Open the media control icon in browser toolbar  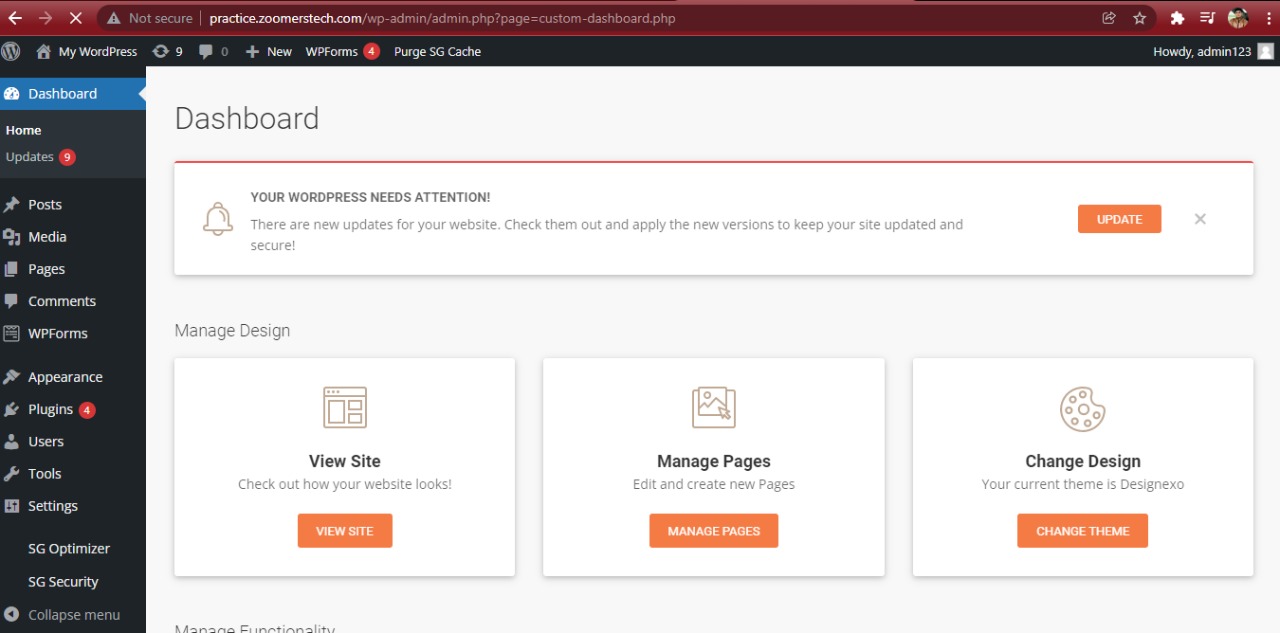click(x=1207, y=18)
